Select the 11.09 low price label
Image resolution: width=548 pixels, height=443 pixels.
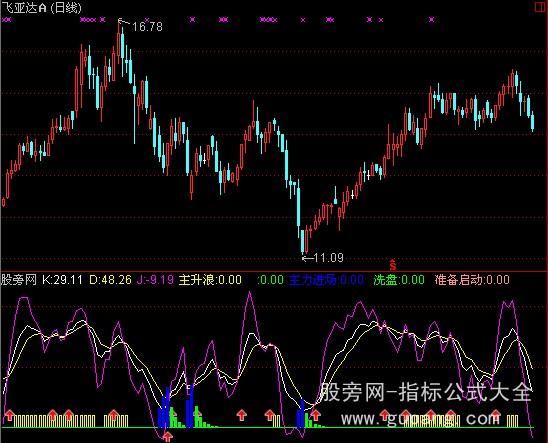[329, 258]
